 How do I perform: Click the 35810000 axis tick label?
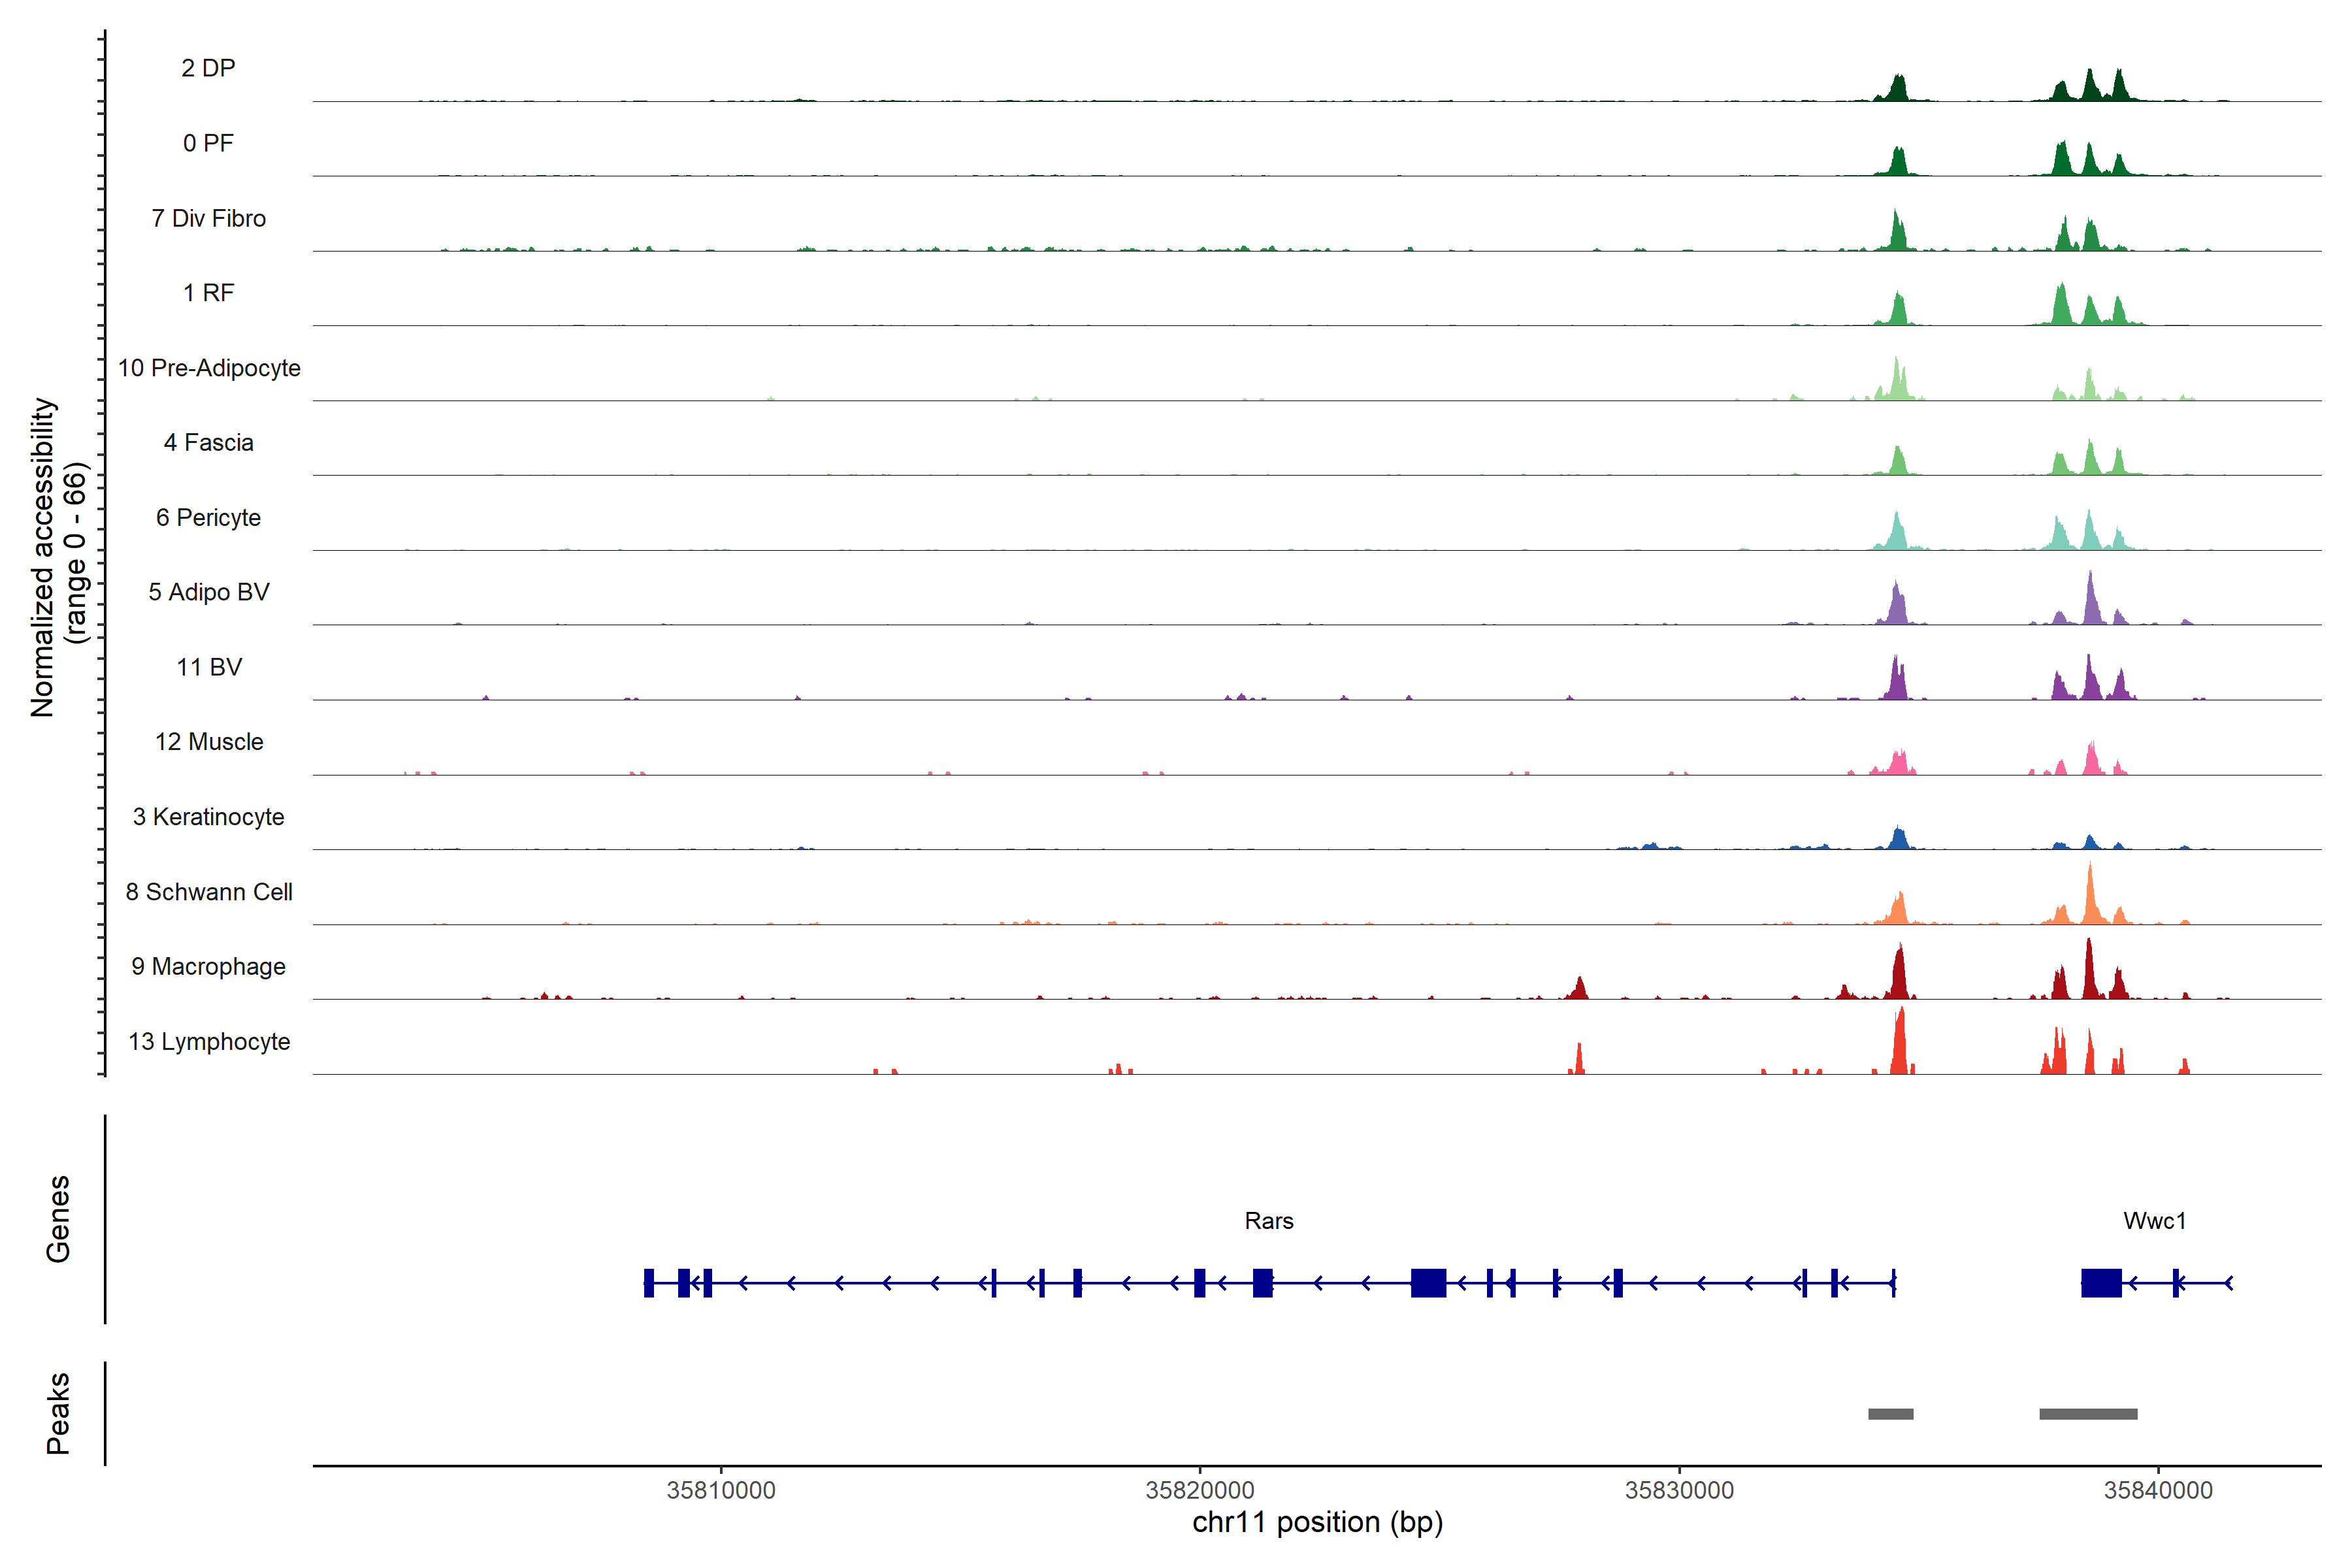720,1490
